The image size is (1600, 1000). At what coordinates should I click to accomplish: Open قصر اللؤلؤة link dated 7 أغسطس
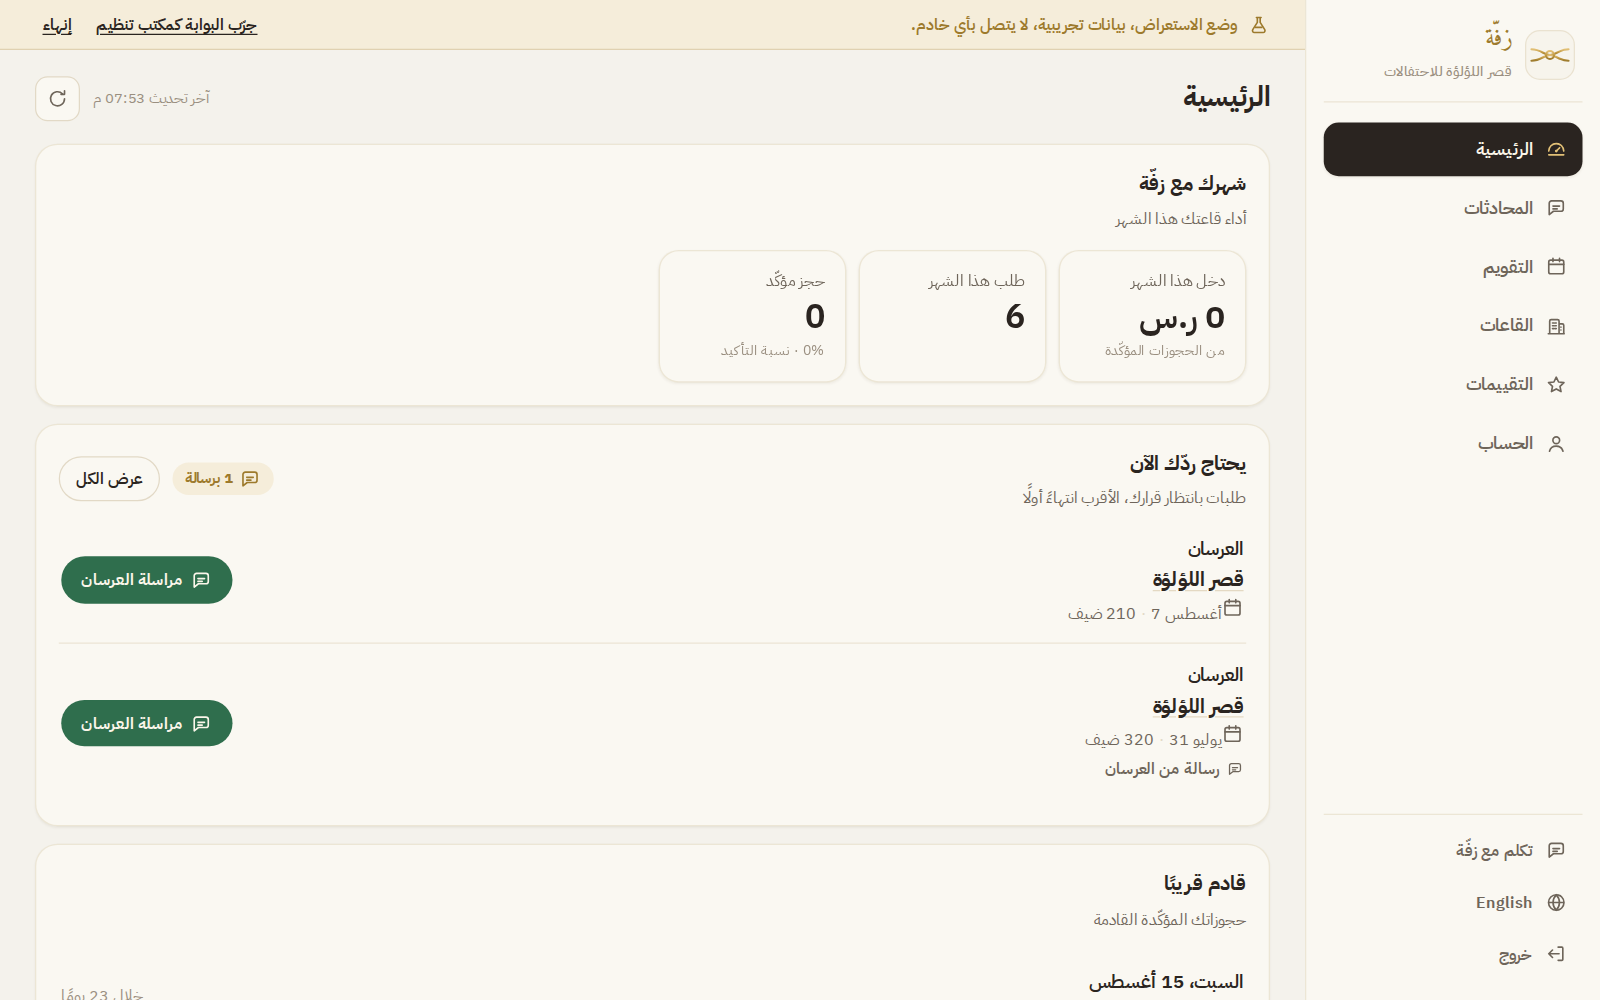coord(1198,580)
